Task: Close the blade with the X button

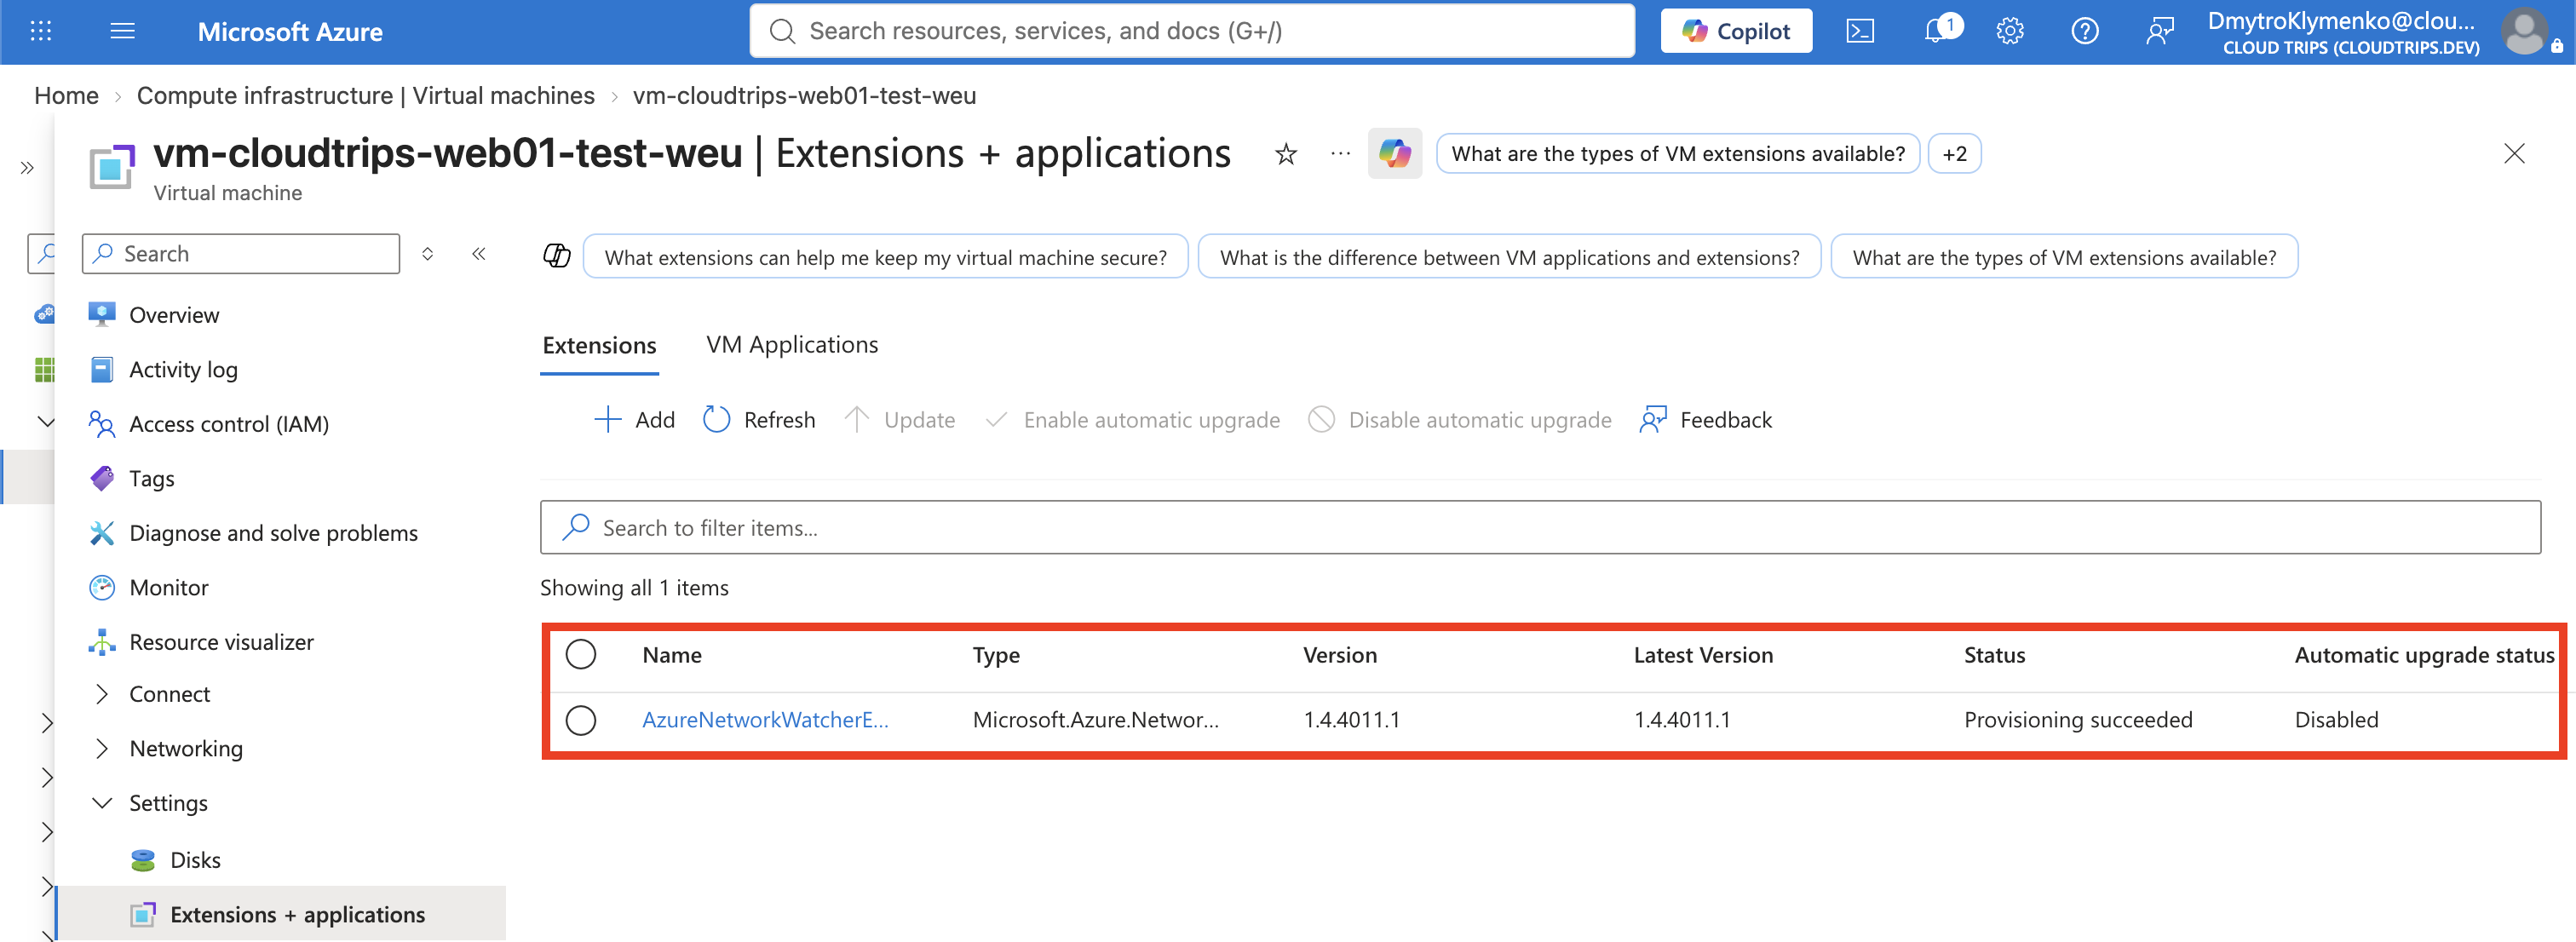Action: tap(2514, 153)
